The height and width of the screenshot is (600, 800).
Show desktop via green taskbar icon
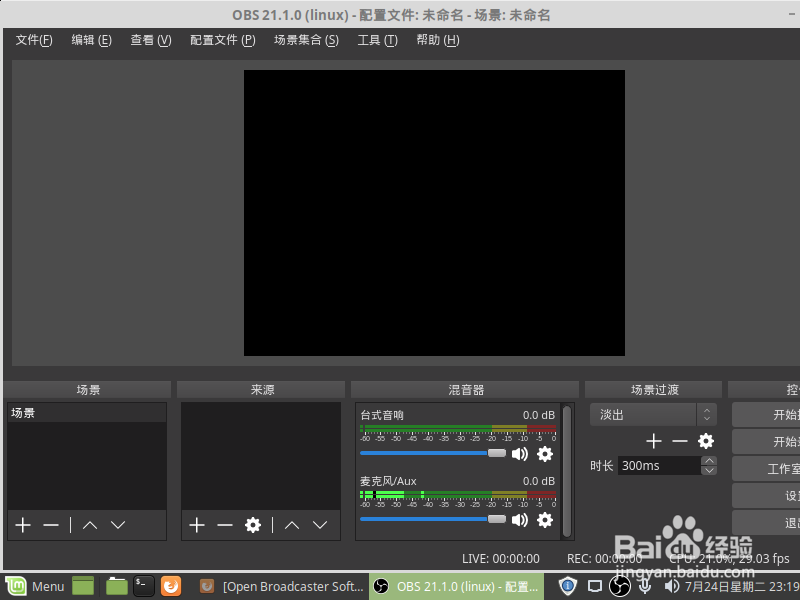83,586
